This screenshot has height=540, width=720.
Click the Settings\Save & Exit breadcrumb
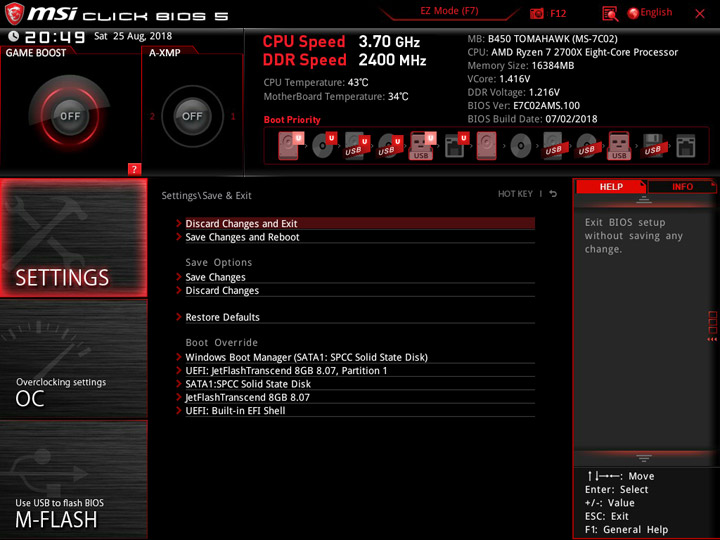point(206,196)
